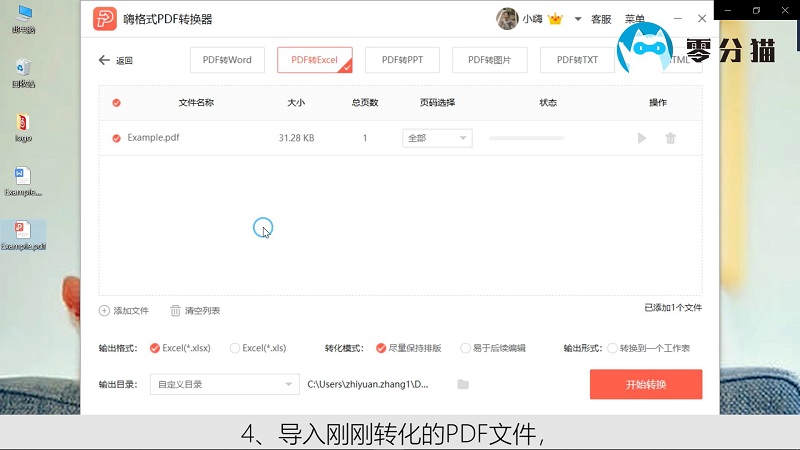Open the 回收站 desktop icon
Viewport: 800px width, 450px height.
tap(23, 73)
